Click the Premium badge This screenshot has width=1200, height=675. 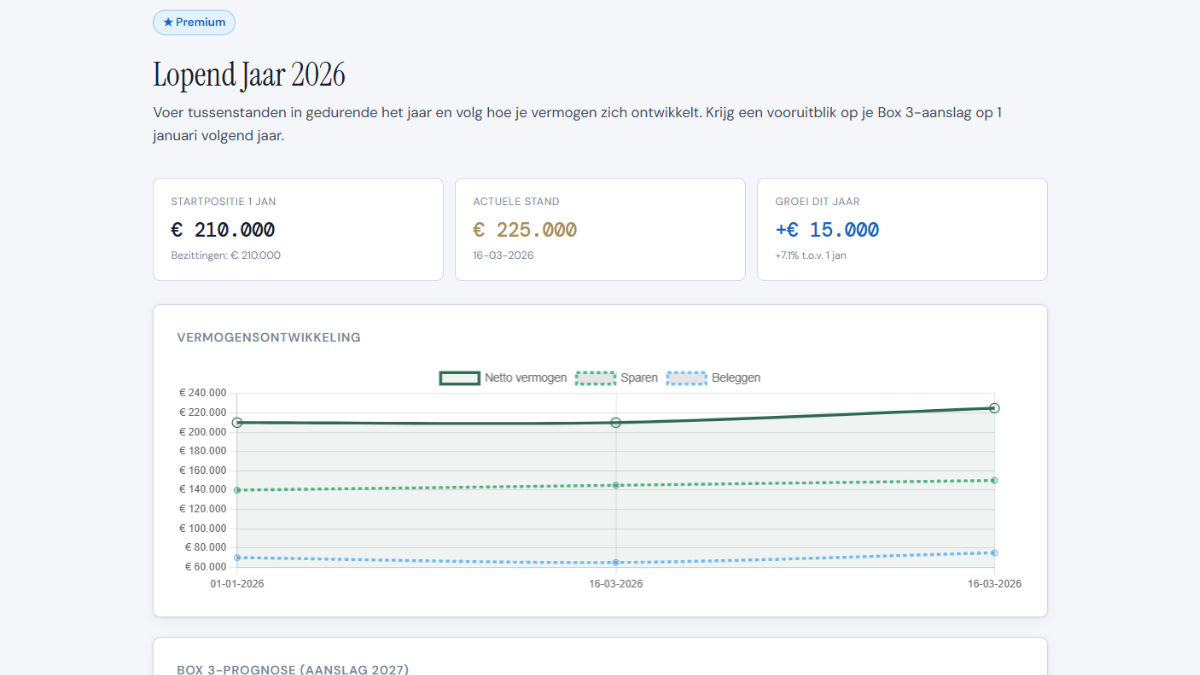click(194, 21)
